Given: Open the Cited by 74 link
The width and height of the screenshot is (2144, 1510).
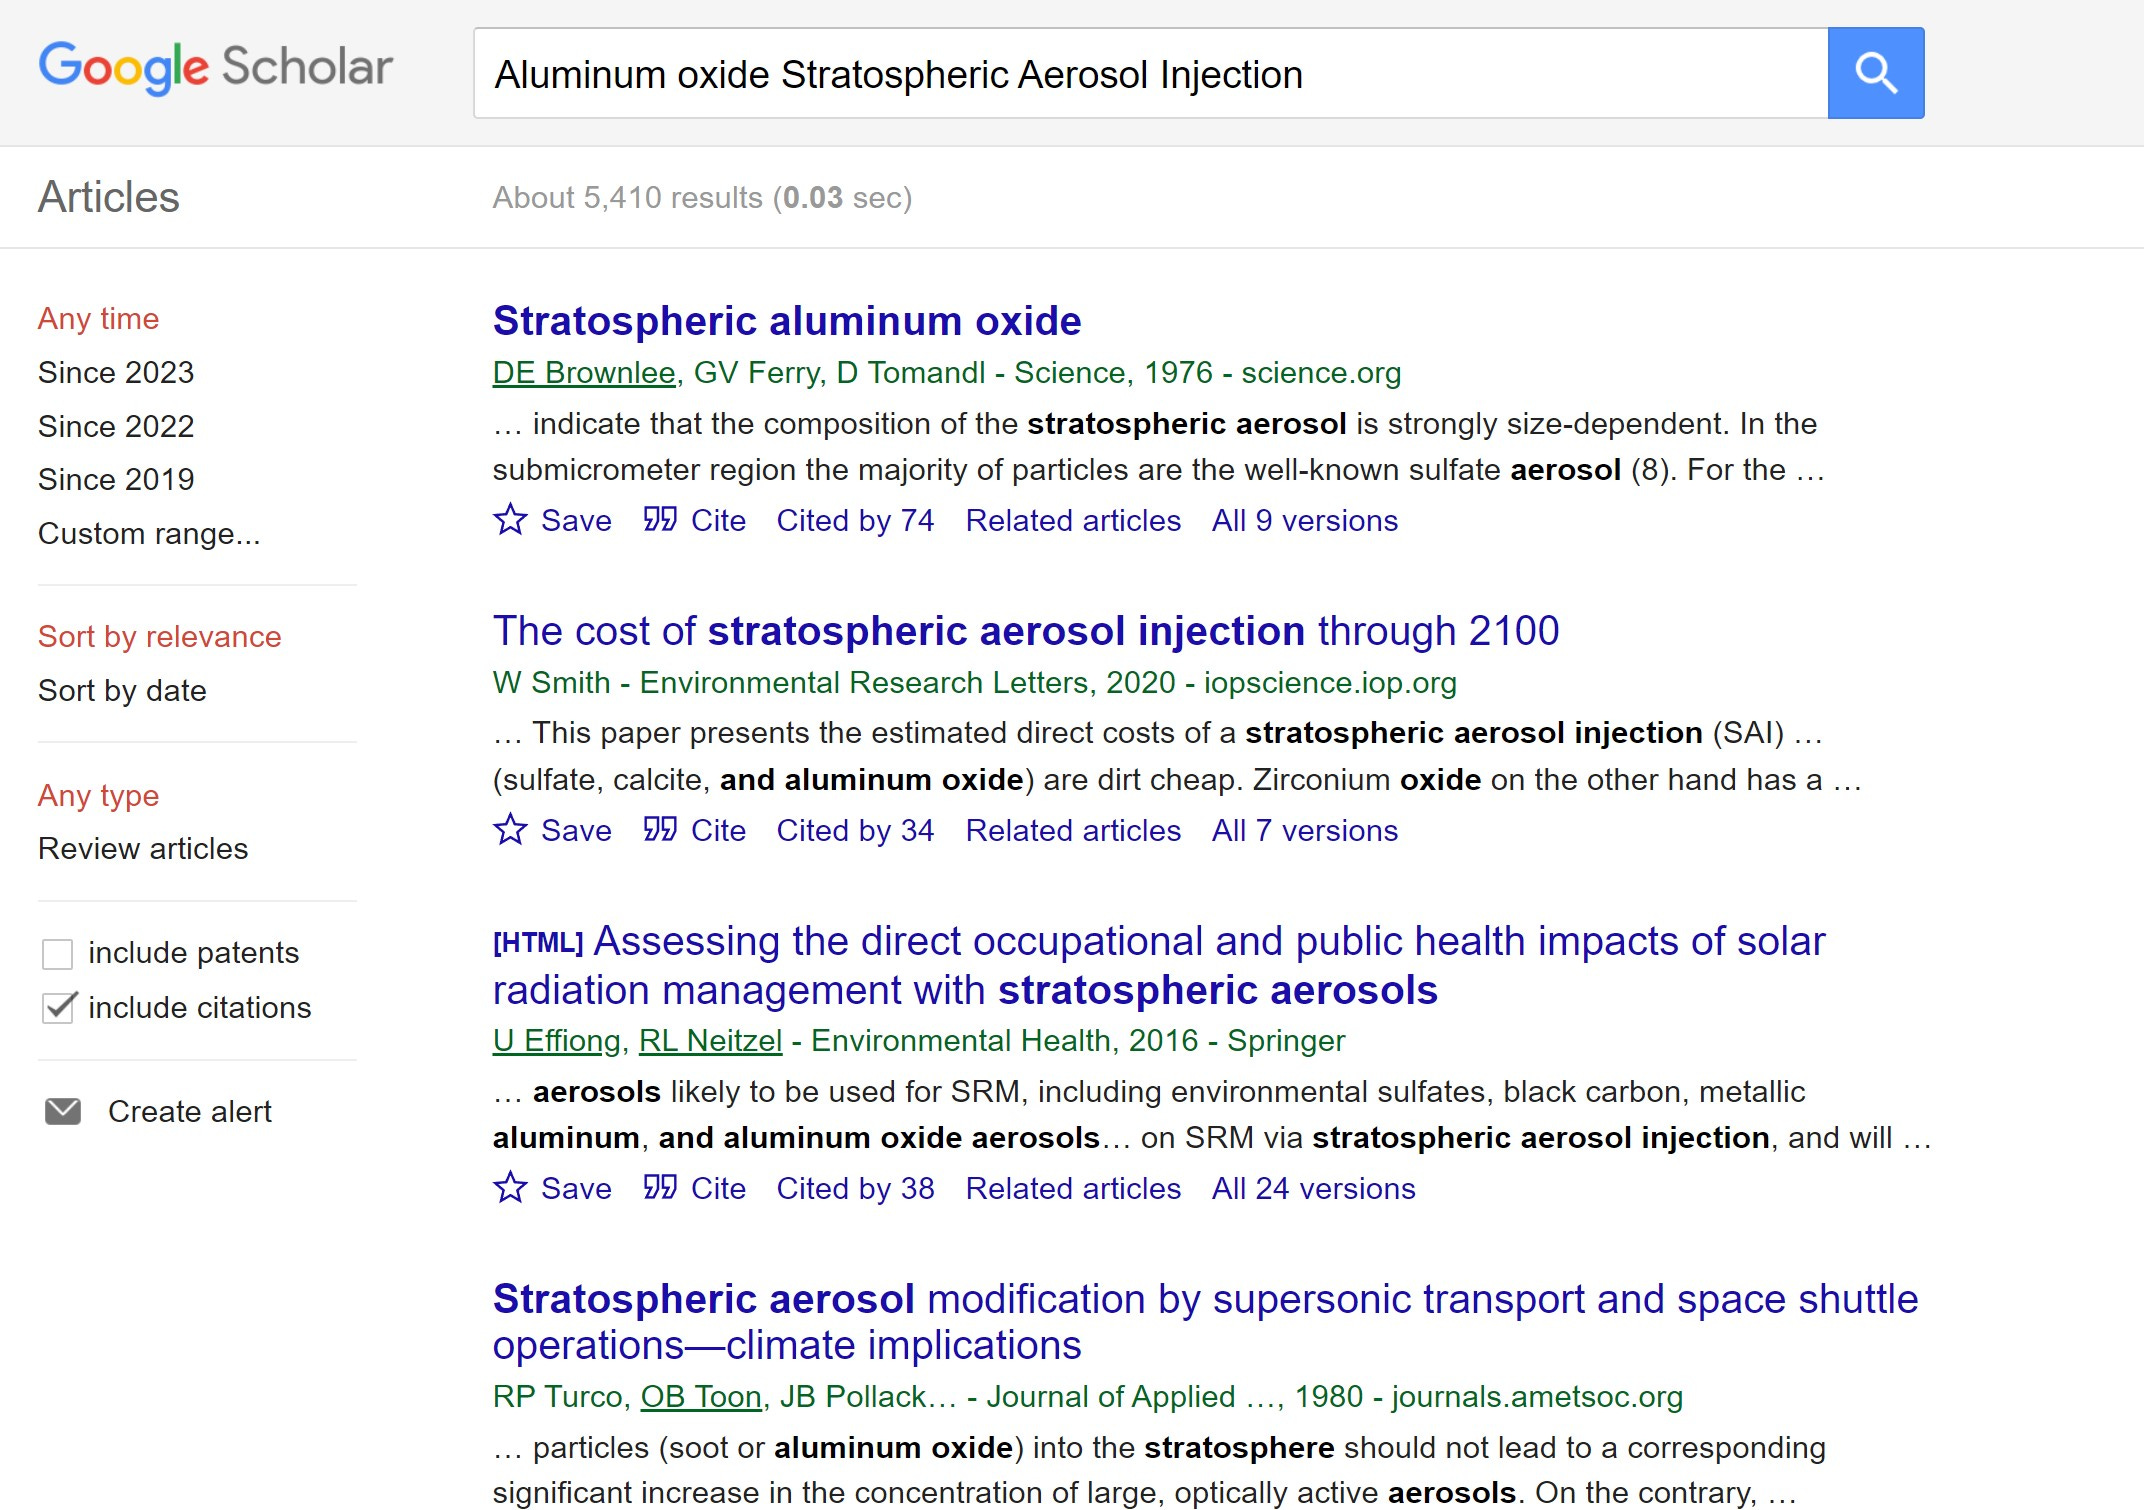Looking at the screenshot, I should pyautogui.click(x=855, y=520).
